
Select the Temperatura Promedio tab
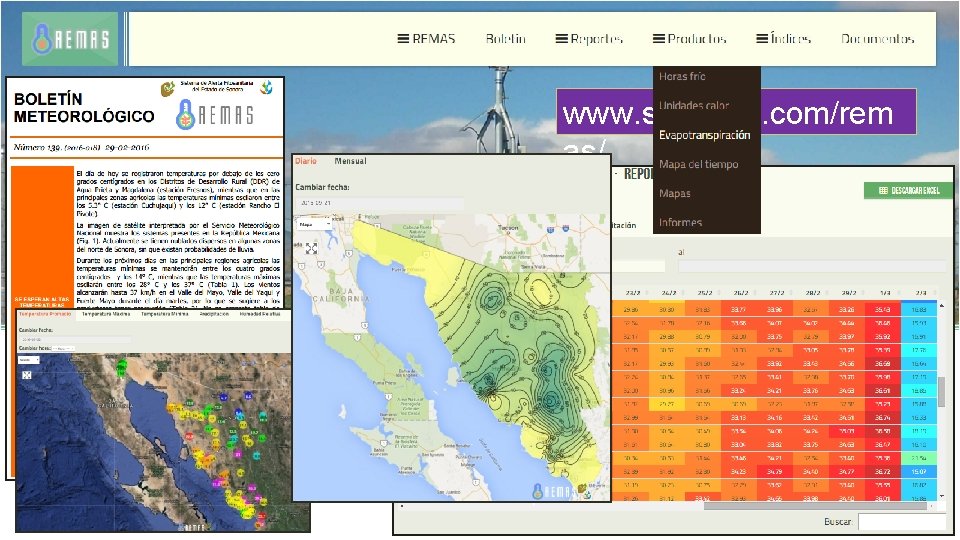click(45, 314)
